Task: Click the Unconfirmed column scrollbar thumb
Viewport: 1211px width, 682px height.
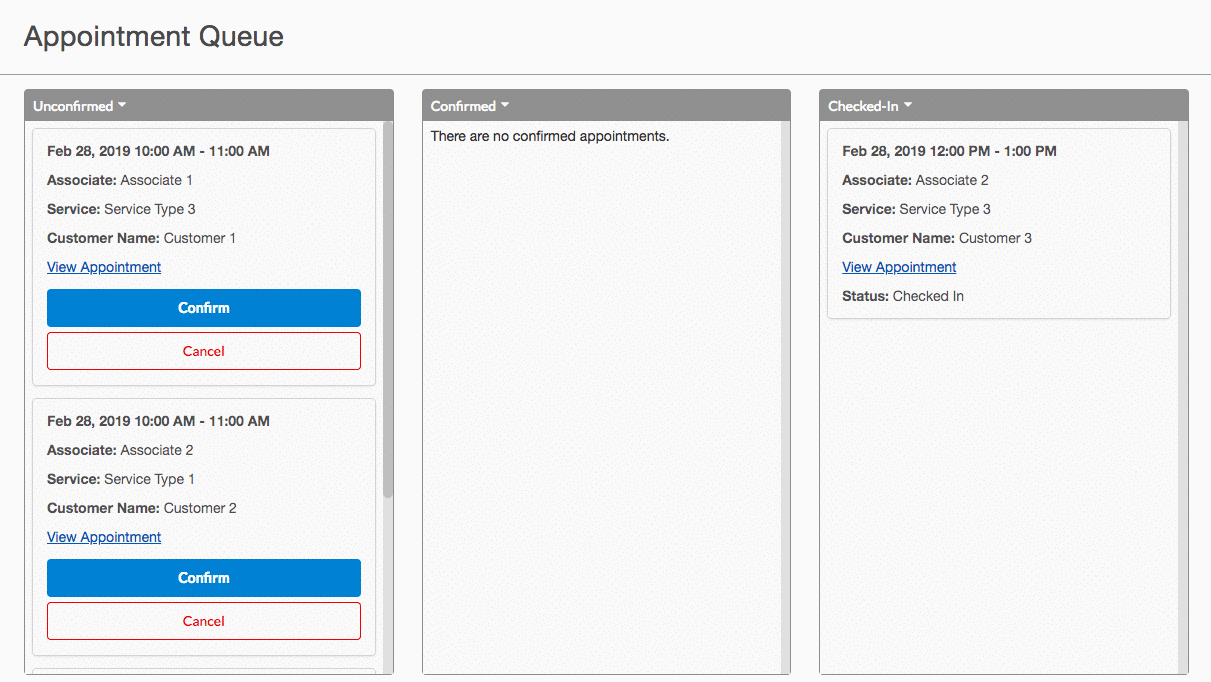Action: coord(388,310)
